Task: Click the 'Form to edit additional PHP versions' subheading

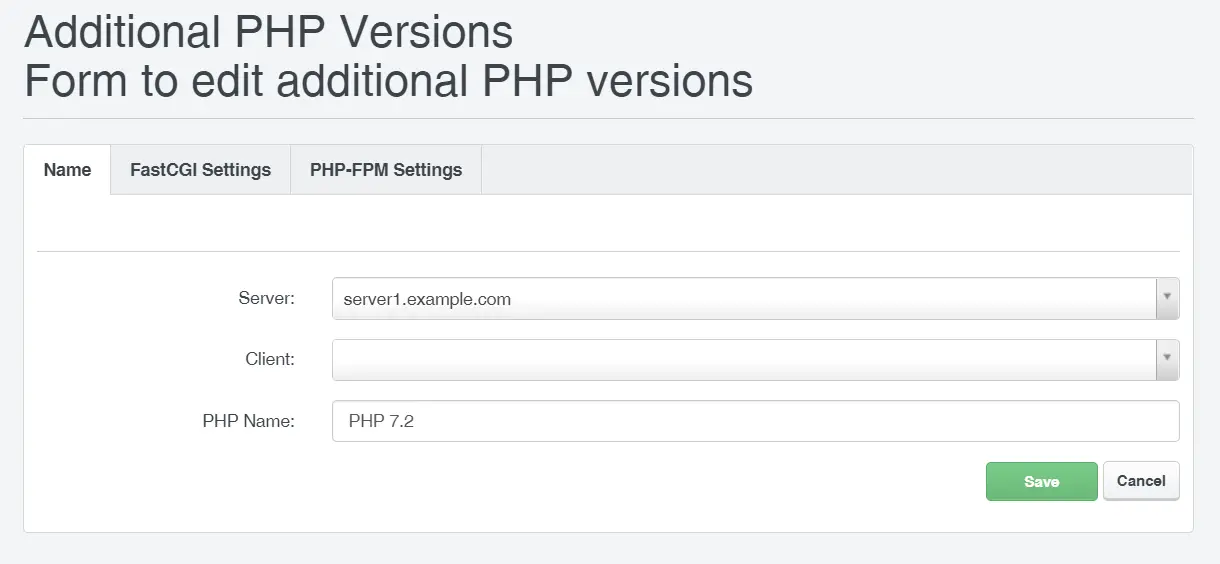Action: [x=388, y=81]
